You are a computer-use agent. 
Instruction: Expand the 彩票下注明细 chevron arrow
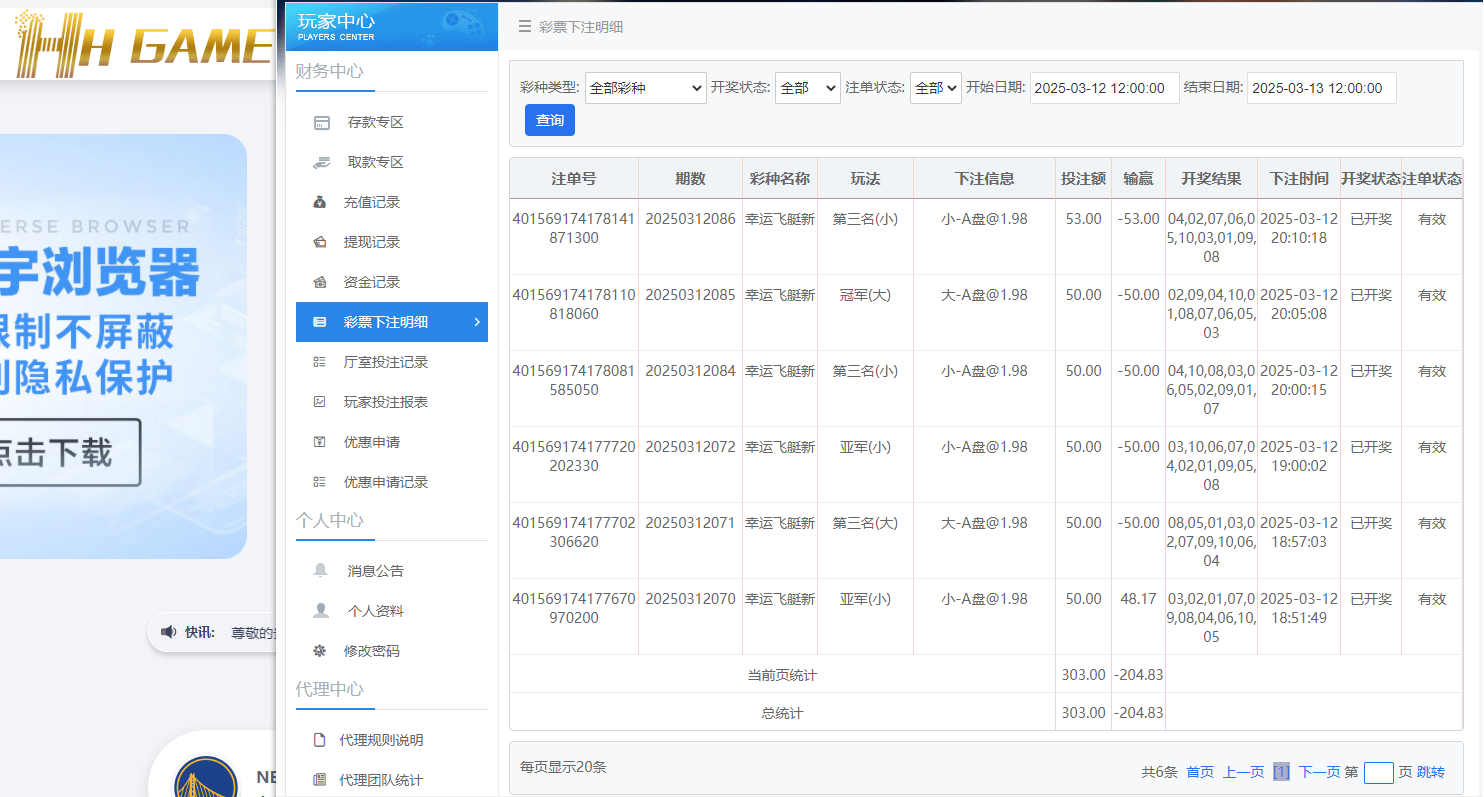476,322
